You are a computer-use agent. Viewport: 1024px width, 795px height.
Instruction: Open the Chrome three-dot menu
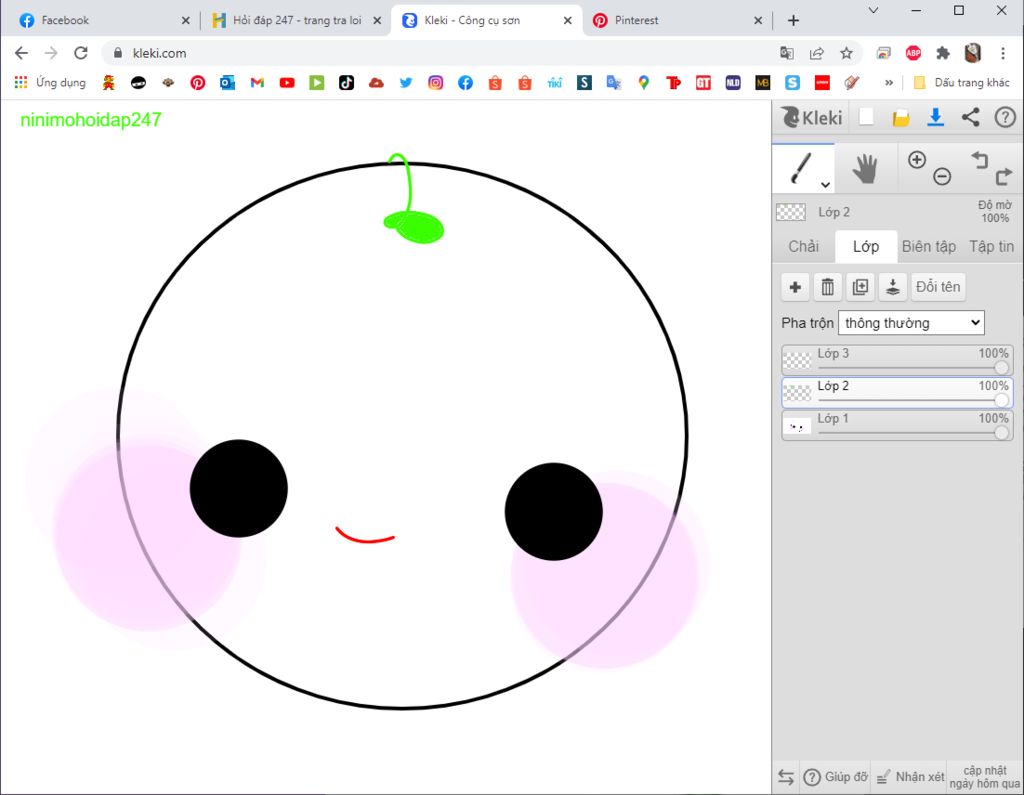[x=1003, y=53]
